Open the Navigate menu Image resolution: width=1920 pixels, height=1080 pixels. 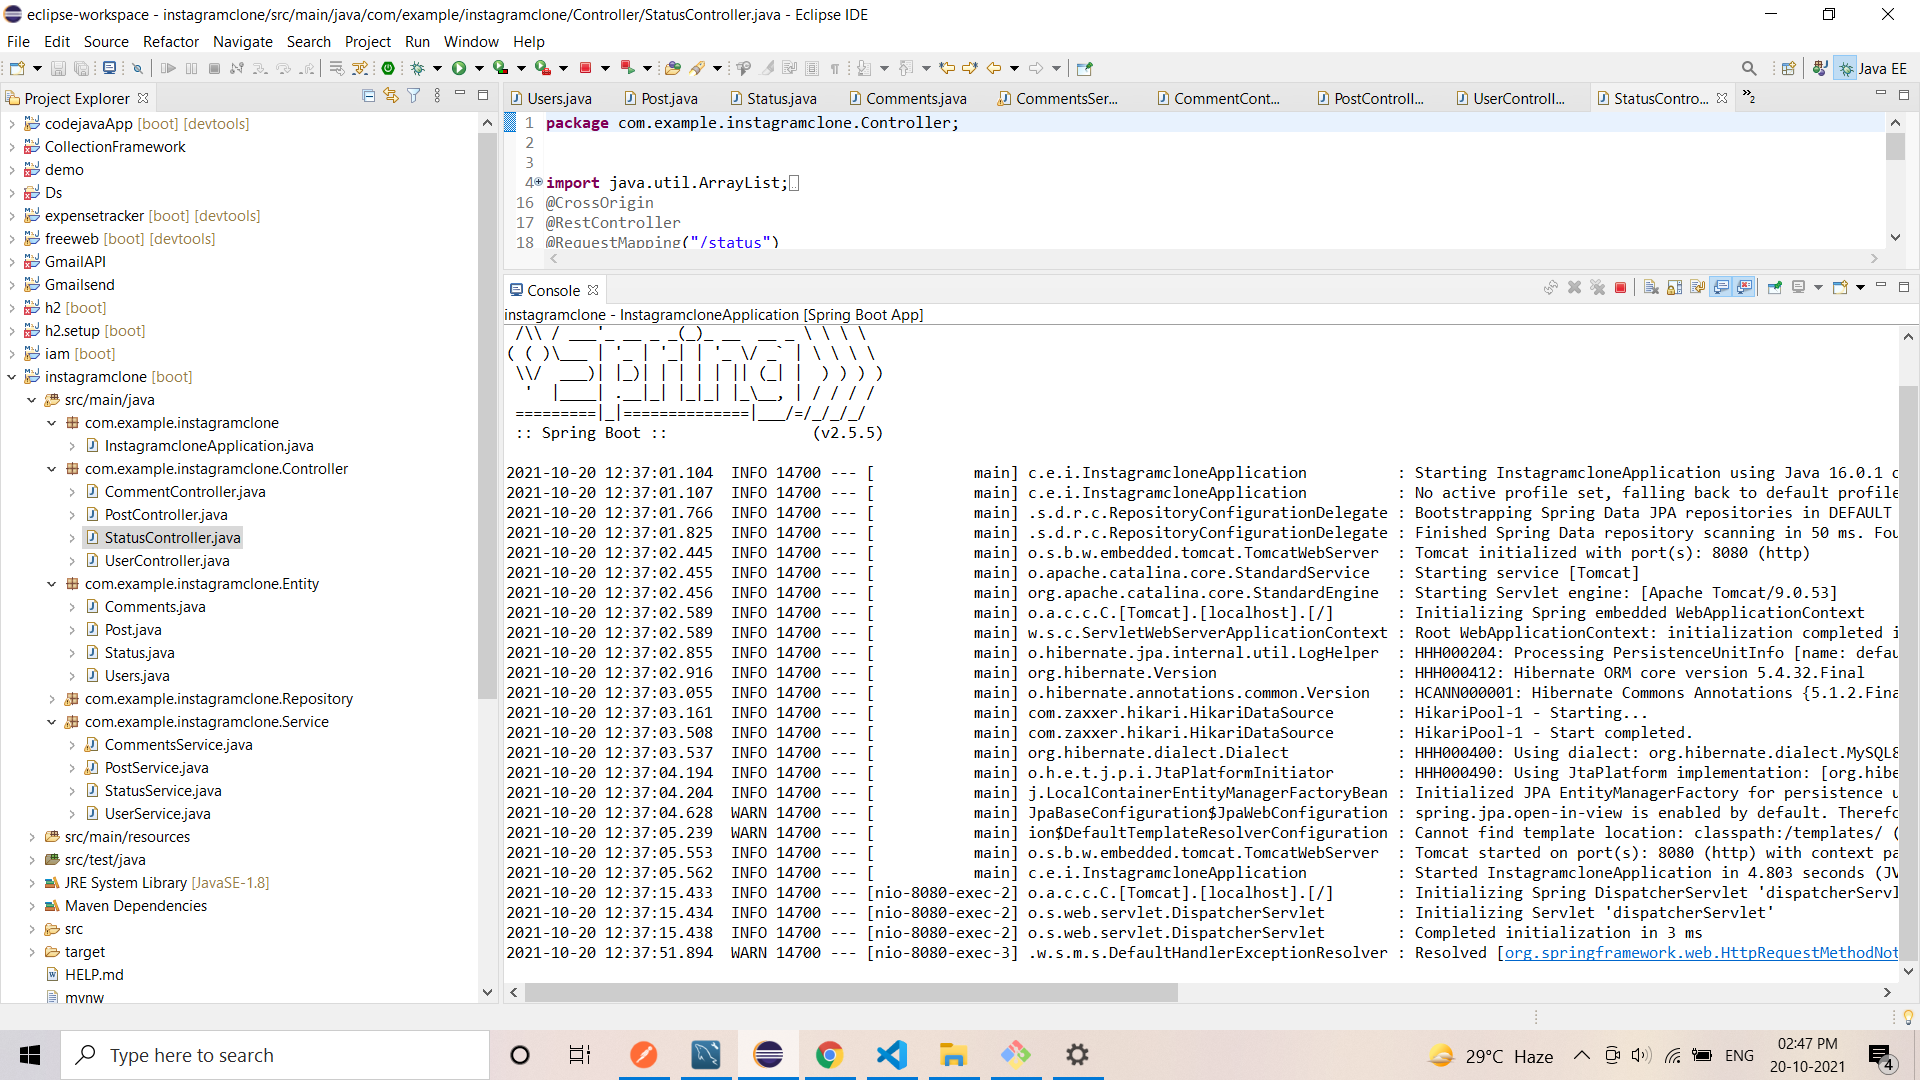click(x=243, y=42)
